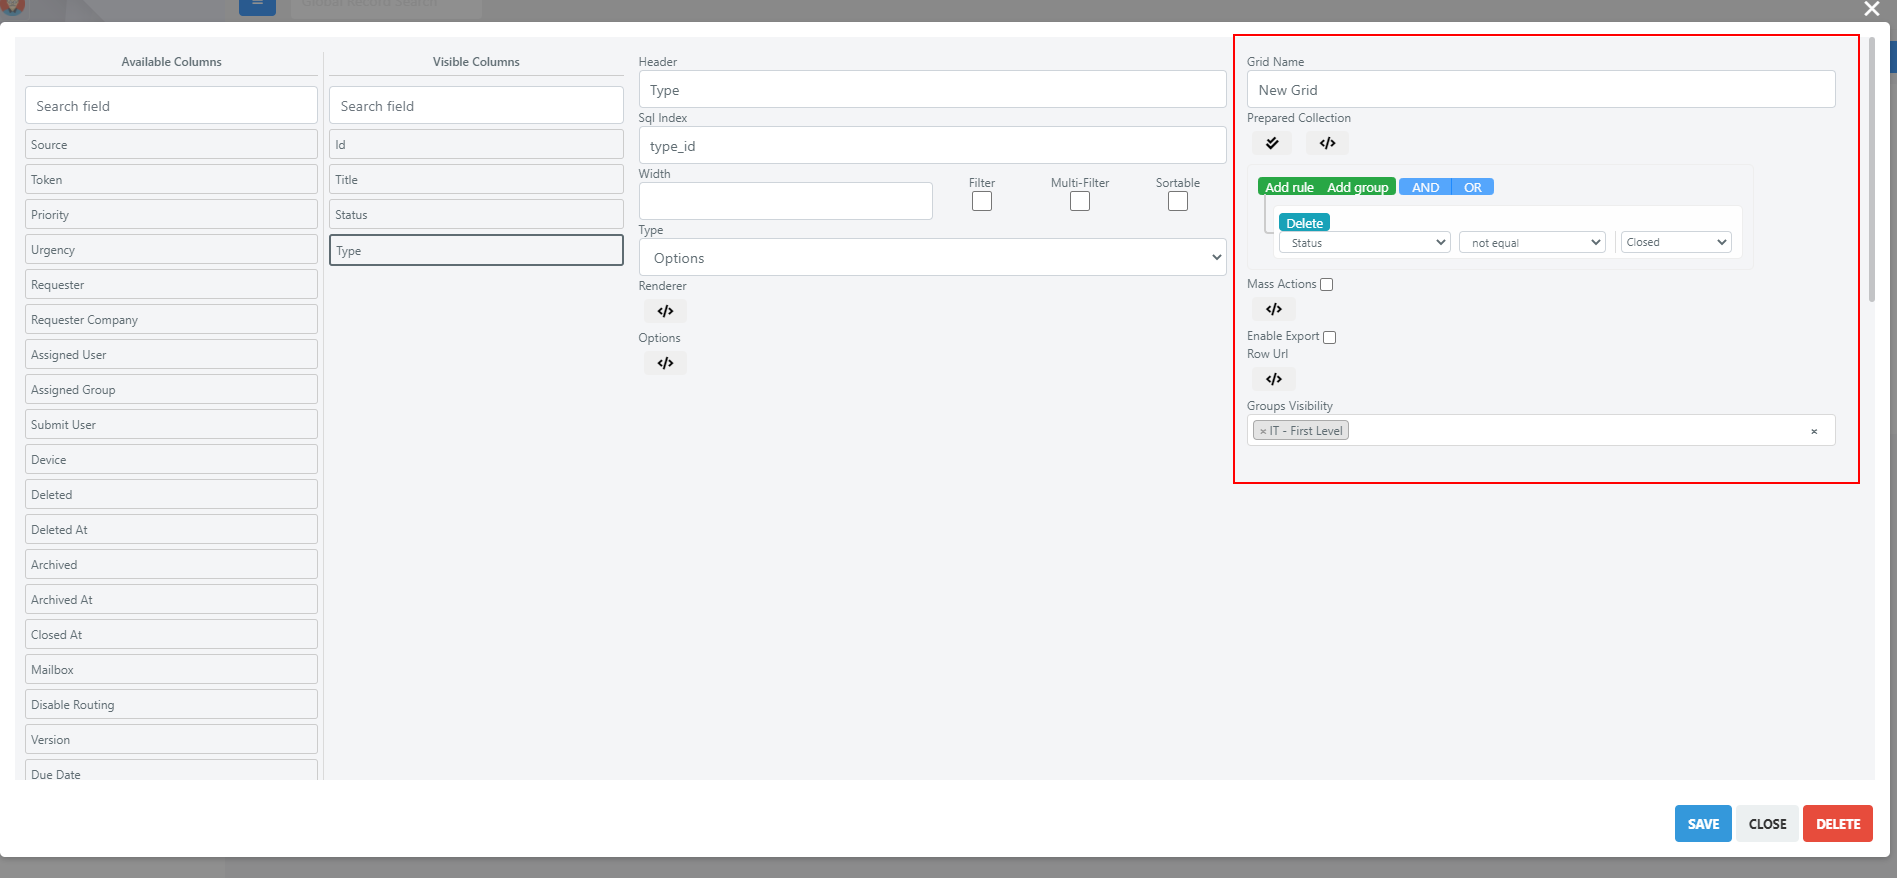Select the Assigned Group column

click(x=171, y=389)
